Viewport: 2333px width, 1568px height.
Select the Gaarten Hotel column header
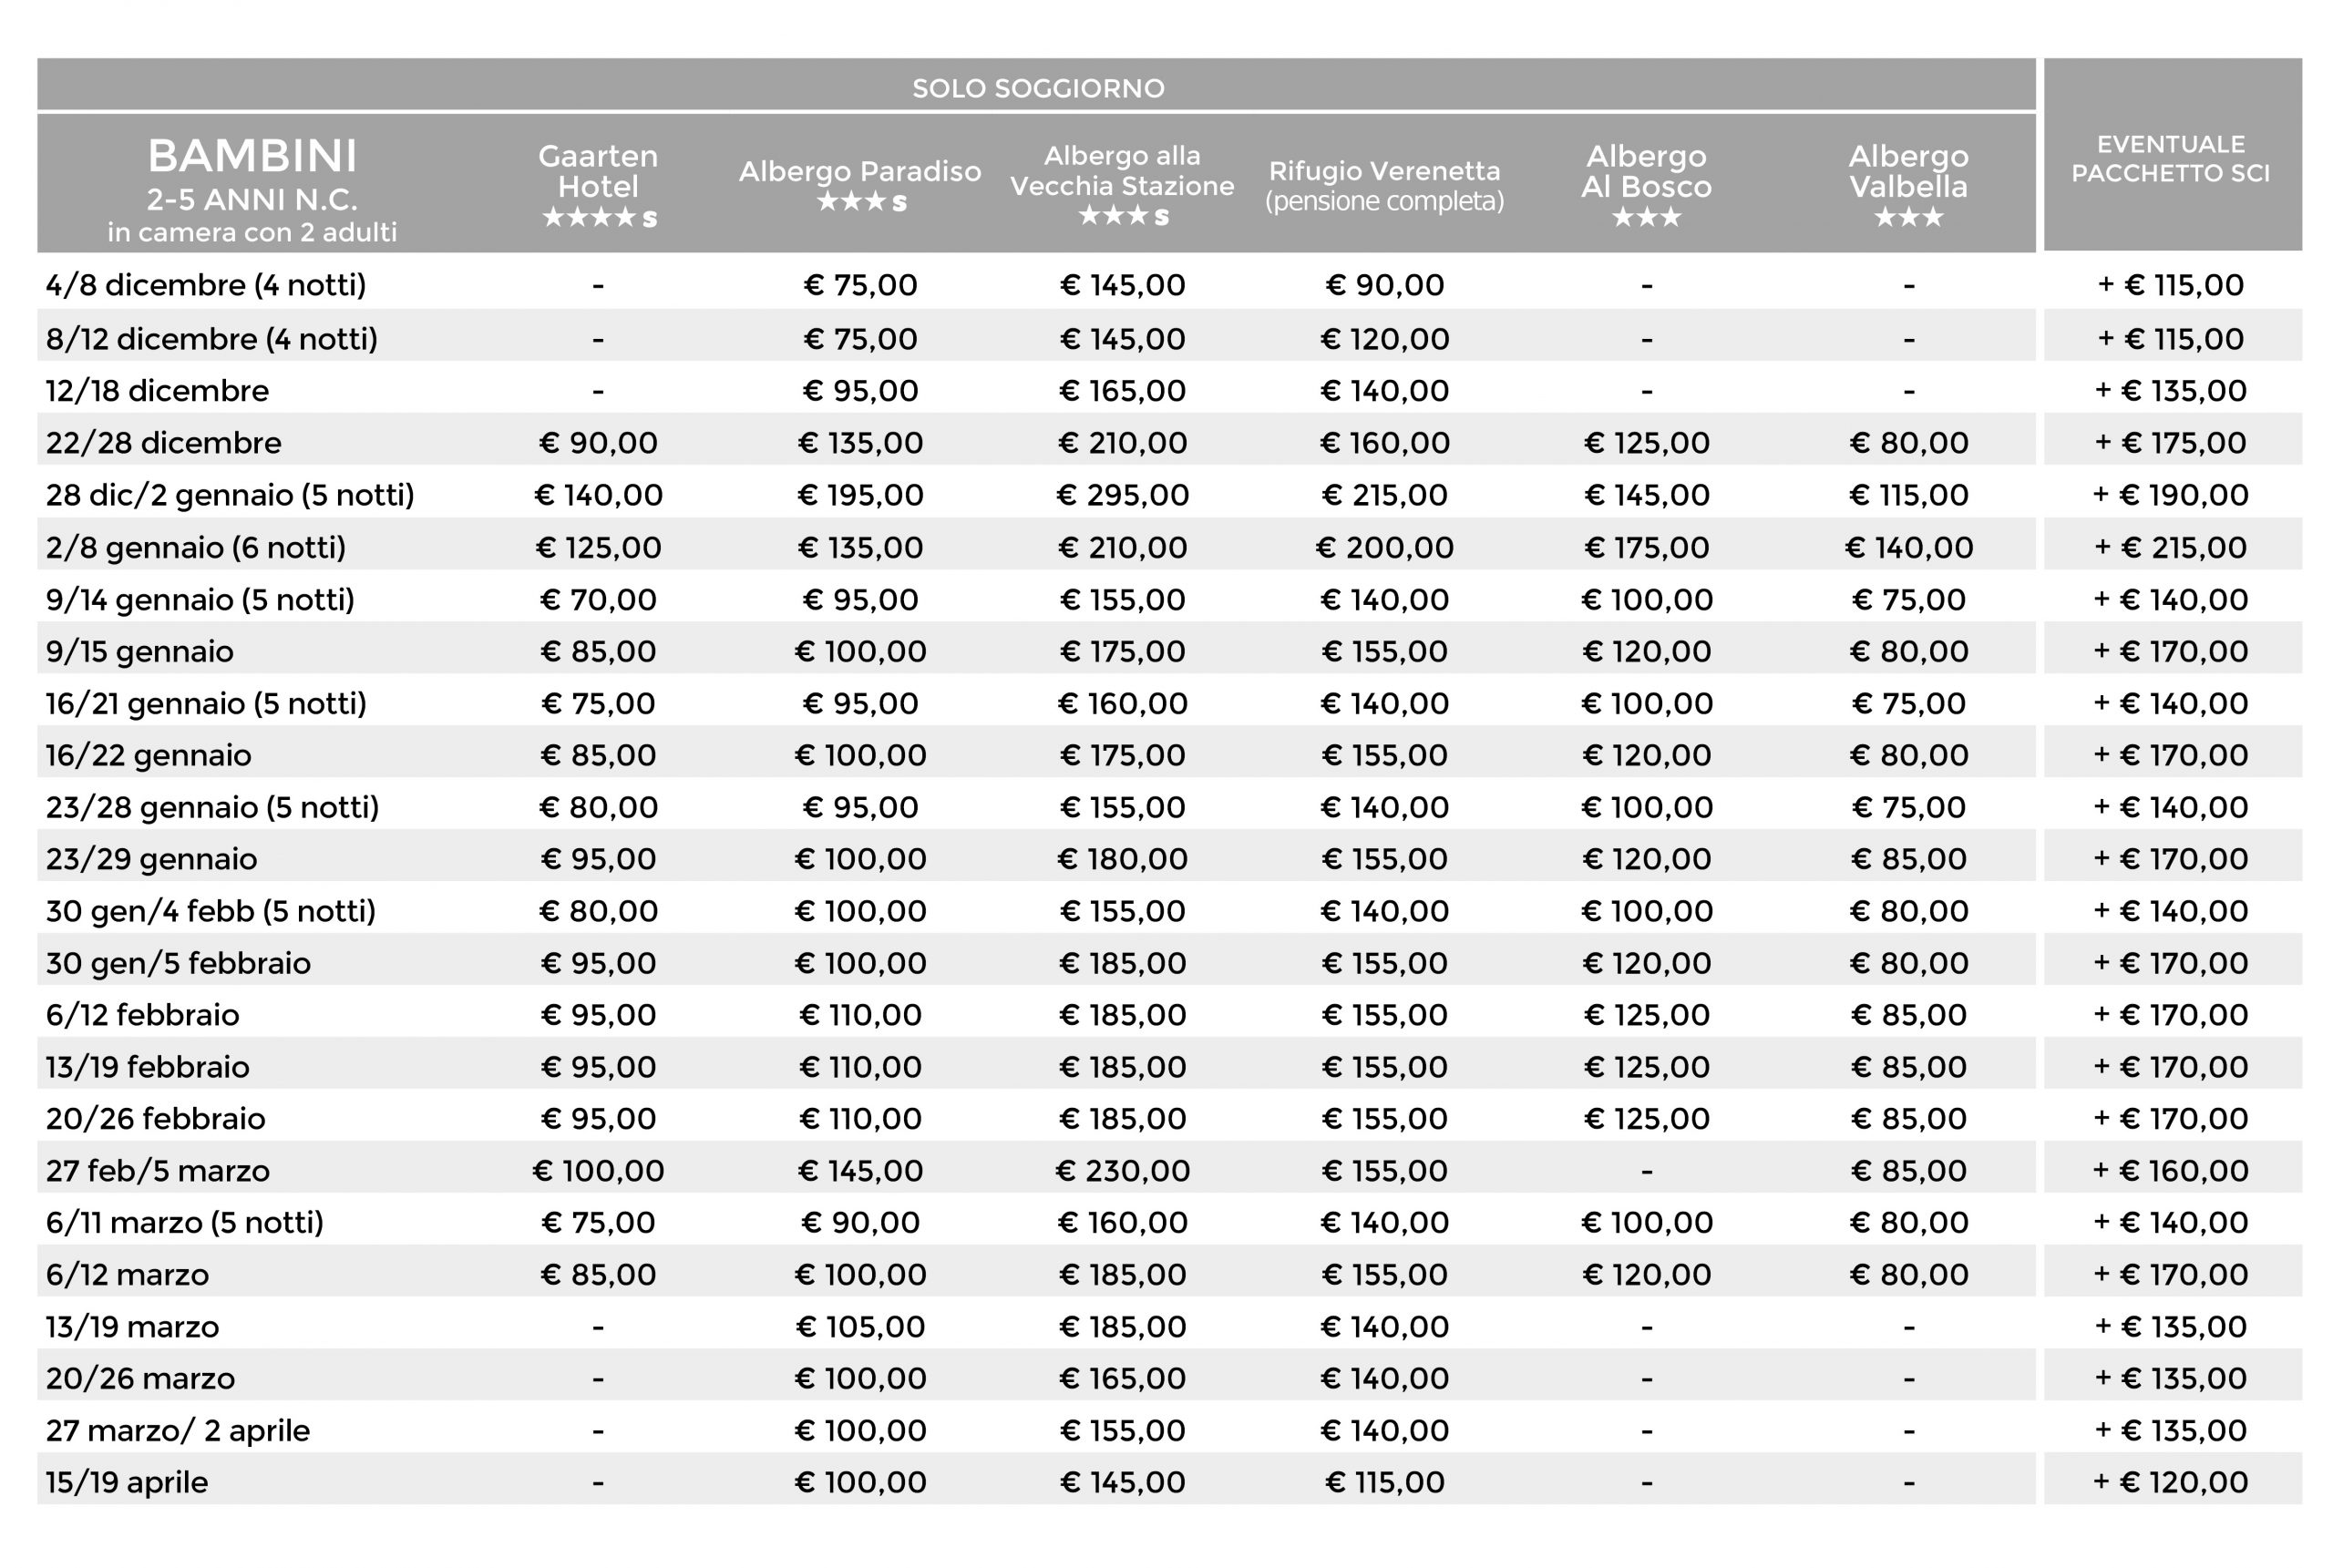(598, 186)
